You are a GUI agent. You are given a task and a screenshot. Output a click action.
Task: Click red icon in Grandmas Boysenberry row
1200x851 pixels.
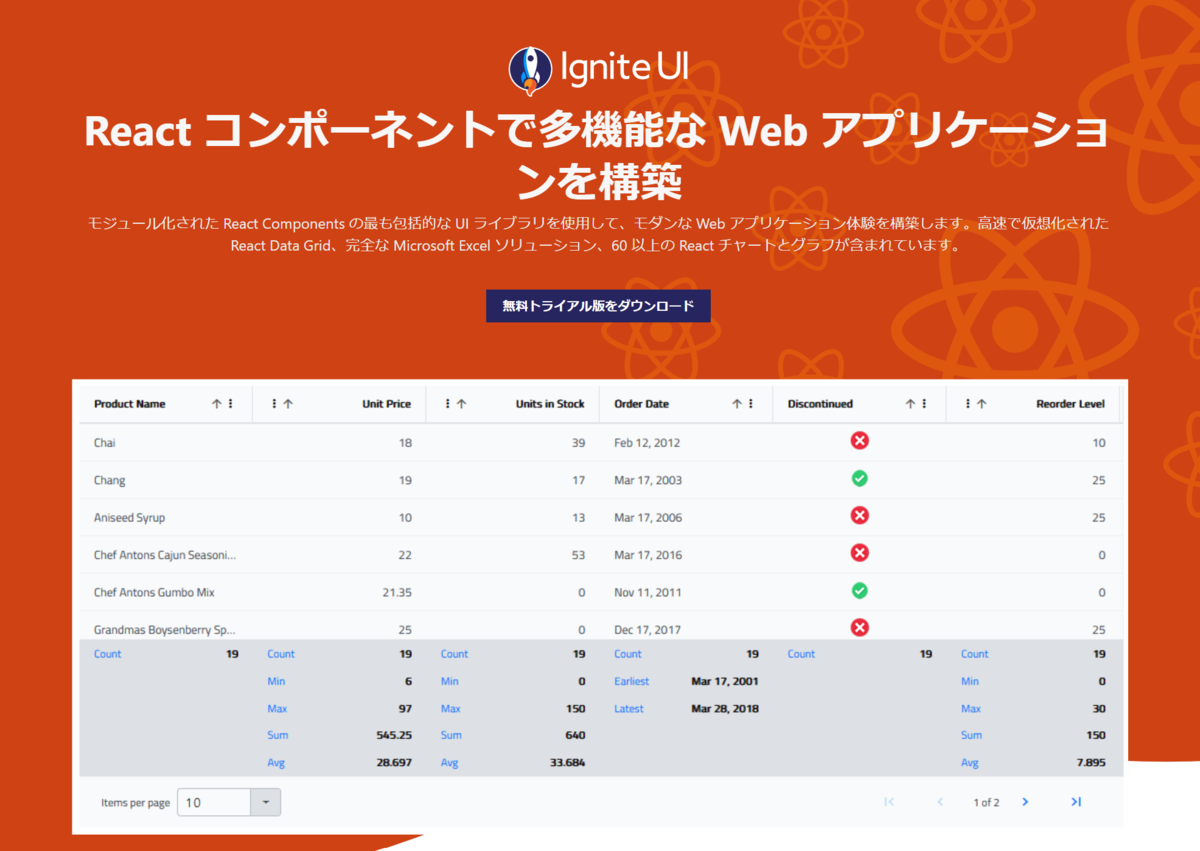[x=859, y=628]
